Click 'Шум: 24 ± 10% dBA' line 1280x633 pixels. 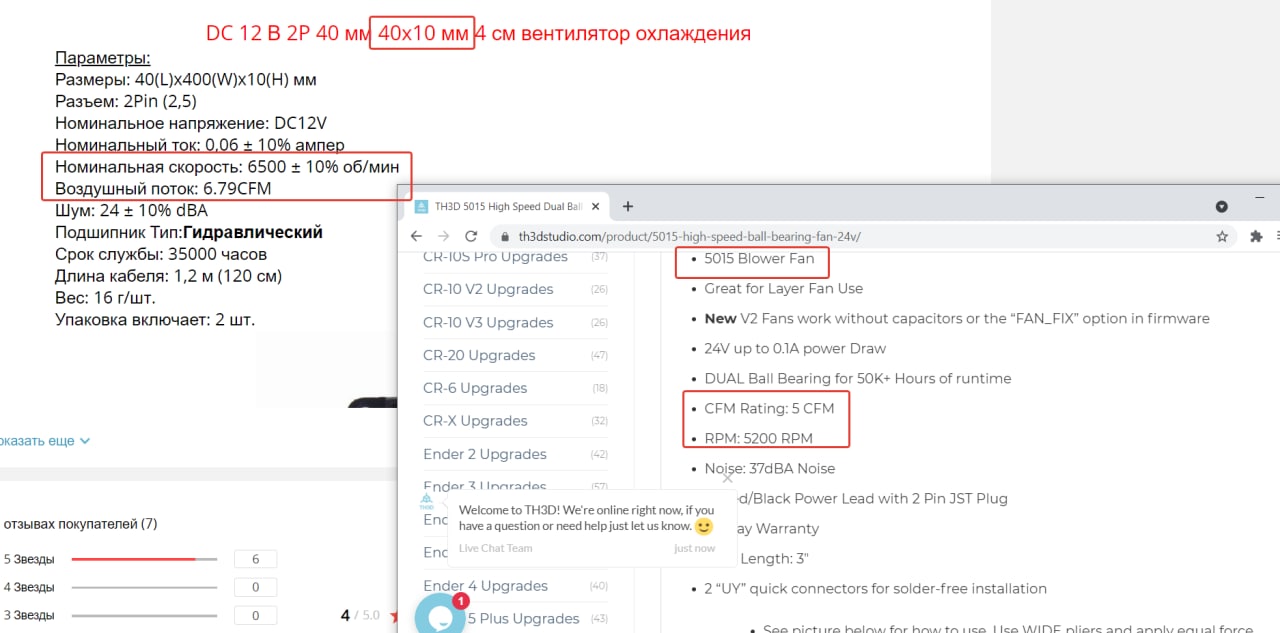131,210
